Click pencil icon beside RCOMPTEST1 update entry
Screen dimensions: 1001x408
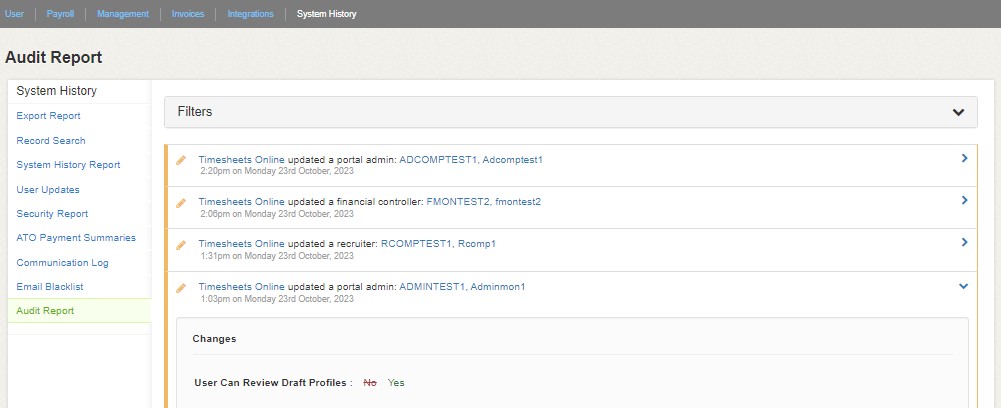click(181, 244)
